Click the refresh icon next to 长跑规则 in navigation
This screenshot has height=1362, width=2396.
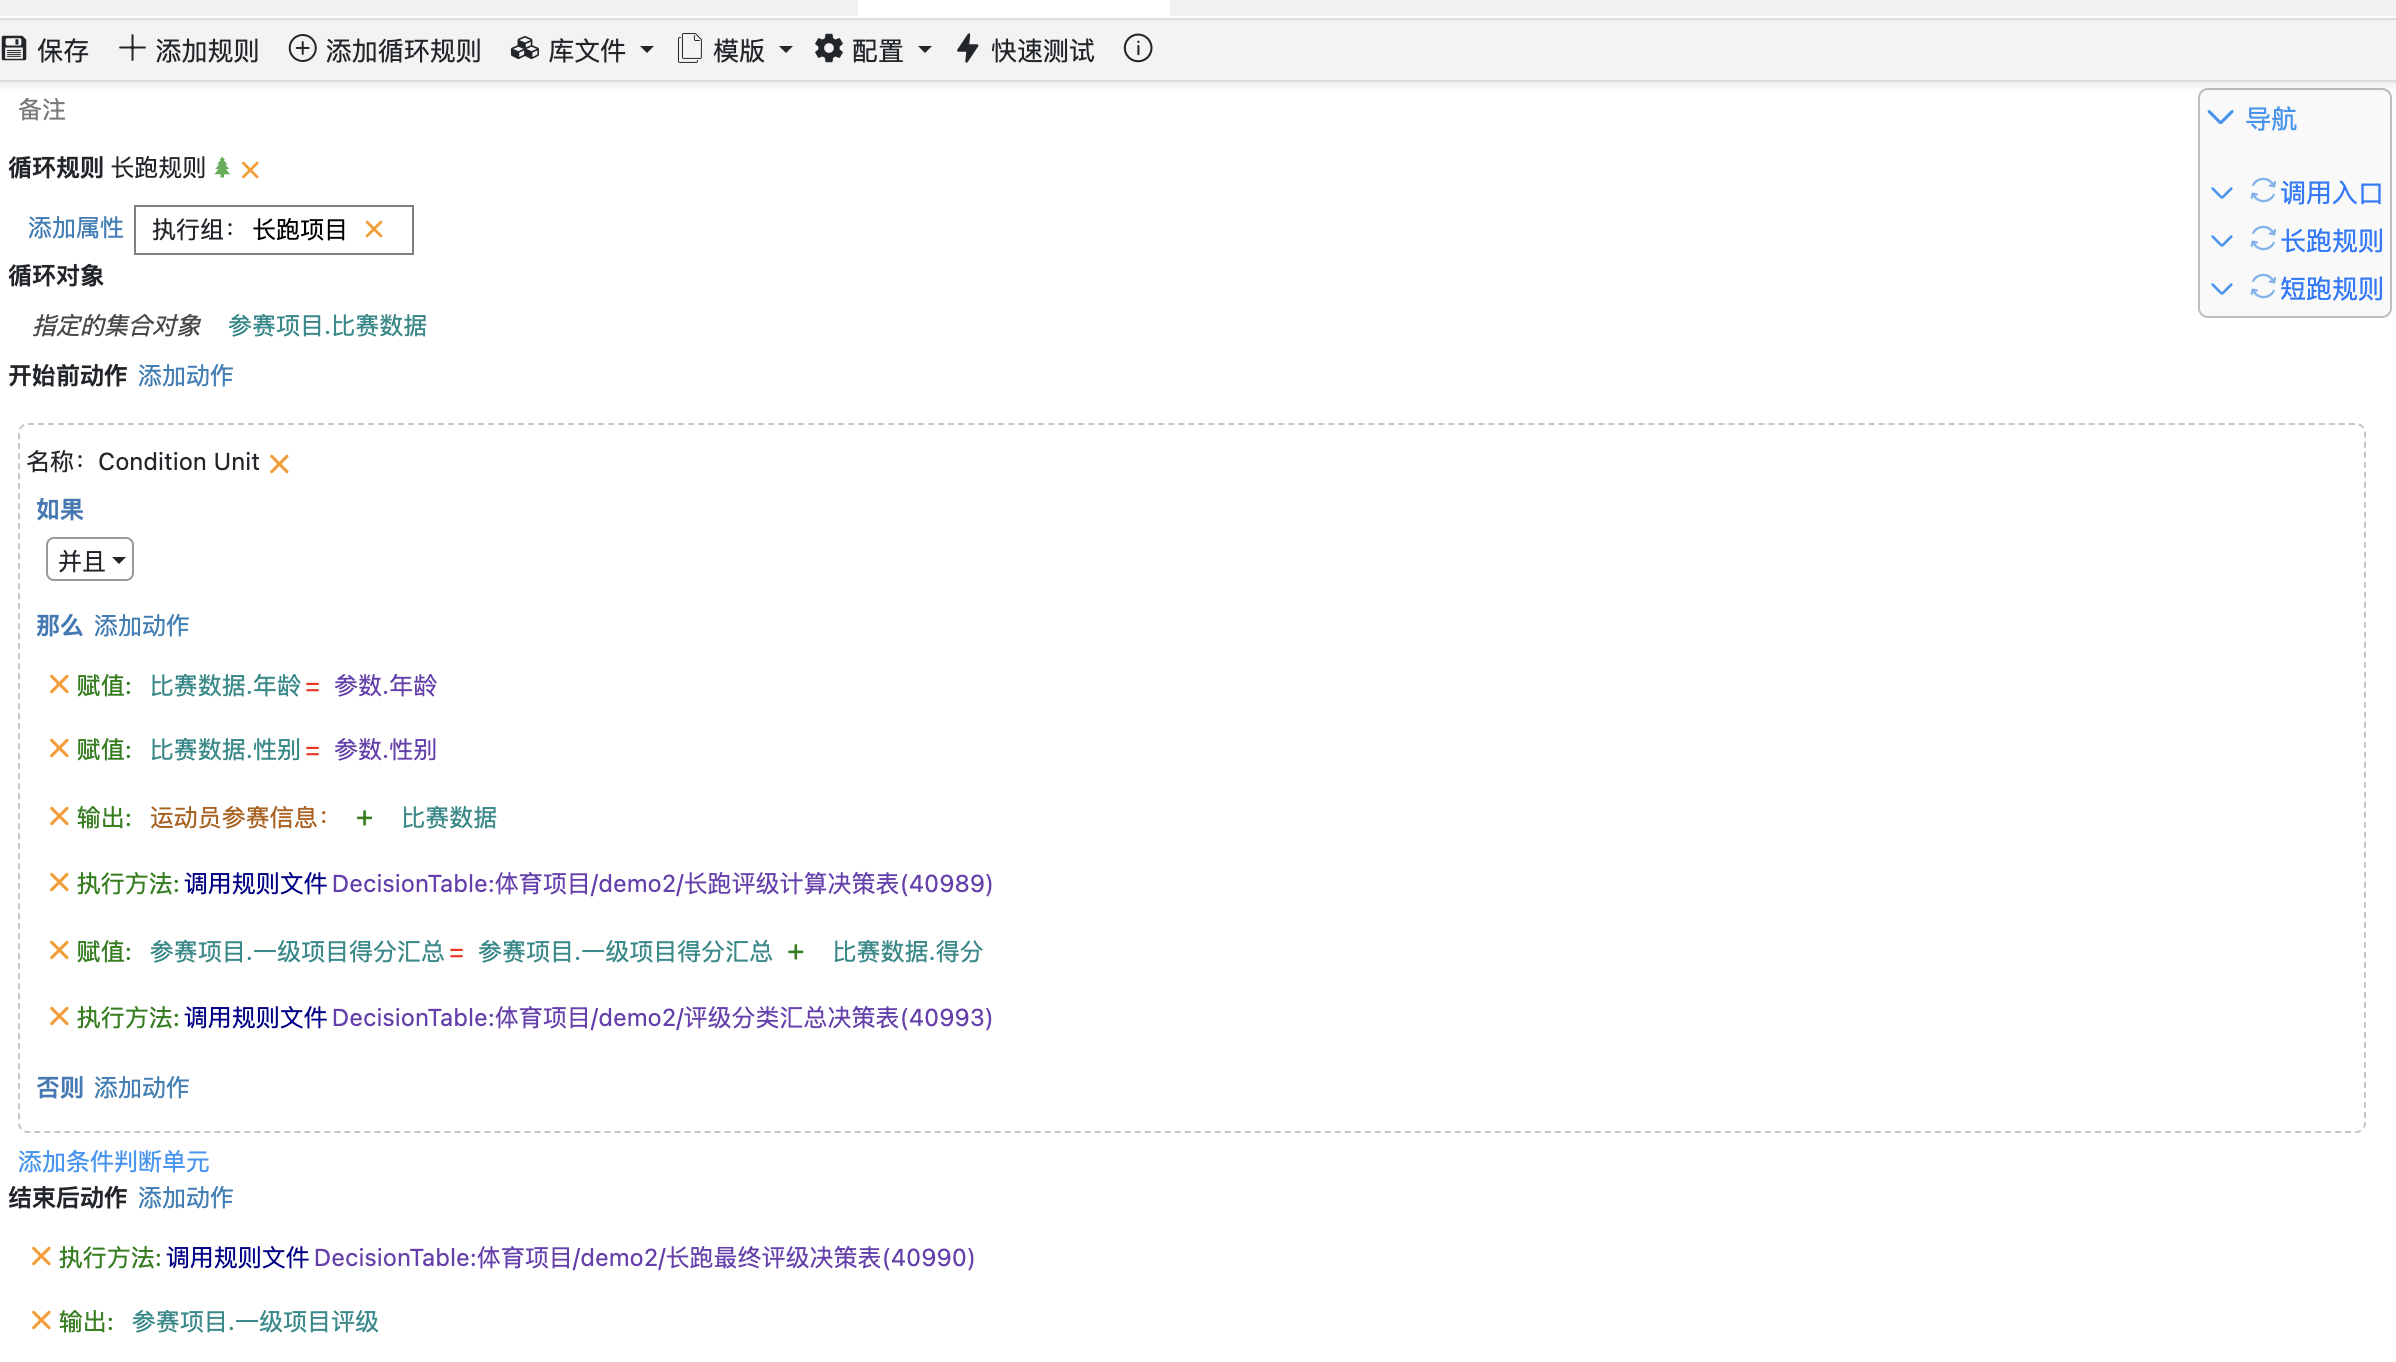tap(2263, 240)
